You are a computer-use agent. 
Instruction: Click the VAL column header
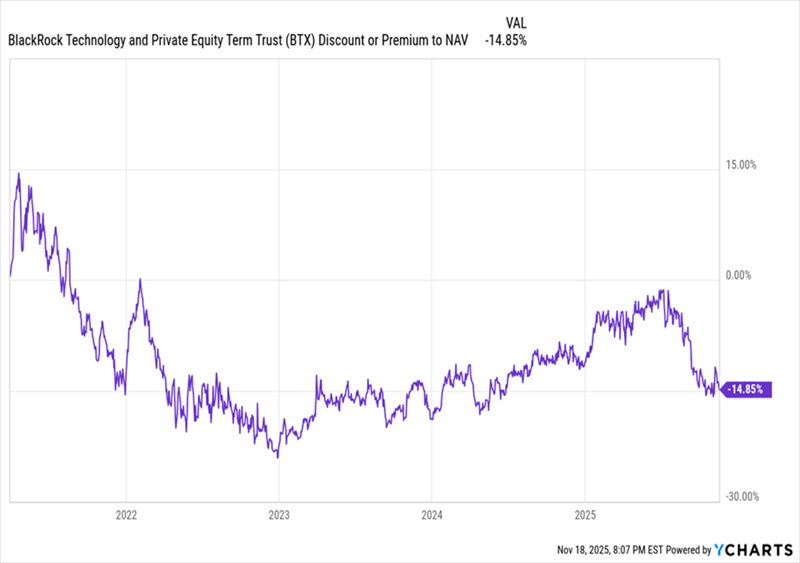point(514,23)
